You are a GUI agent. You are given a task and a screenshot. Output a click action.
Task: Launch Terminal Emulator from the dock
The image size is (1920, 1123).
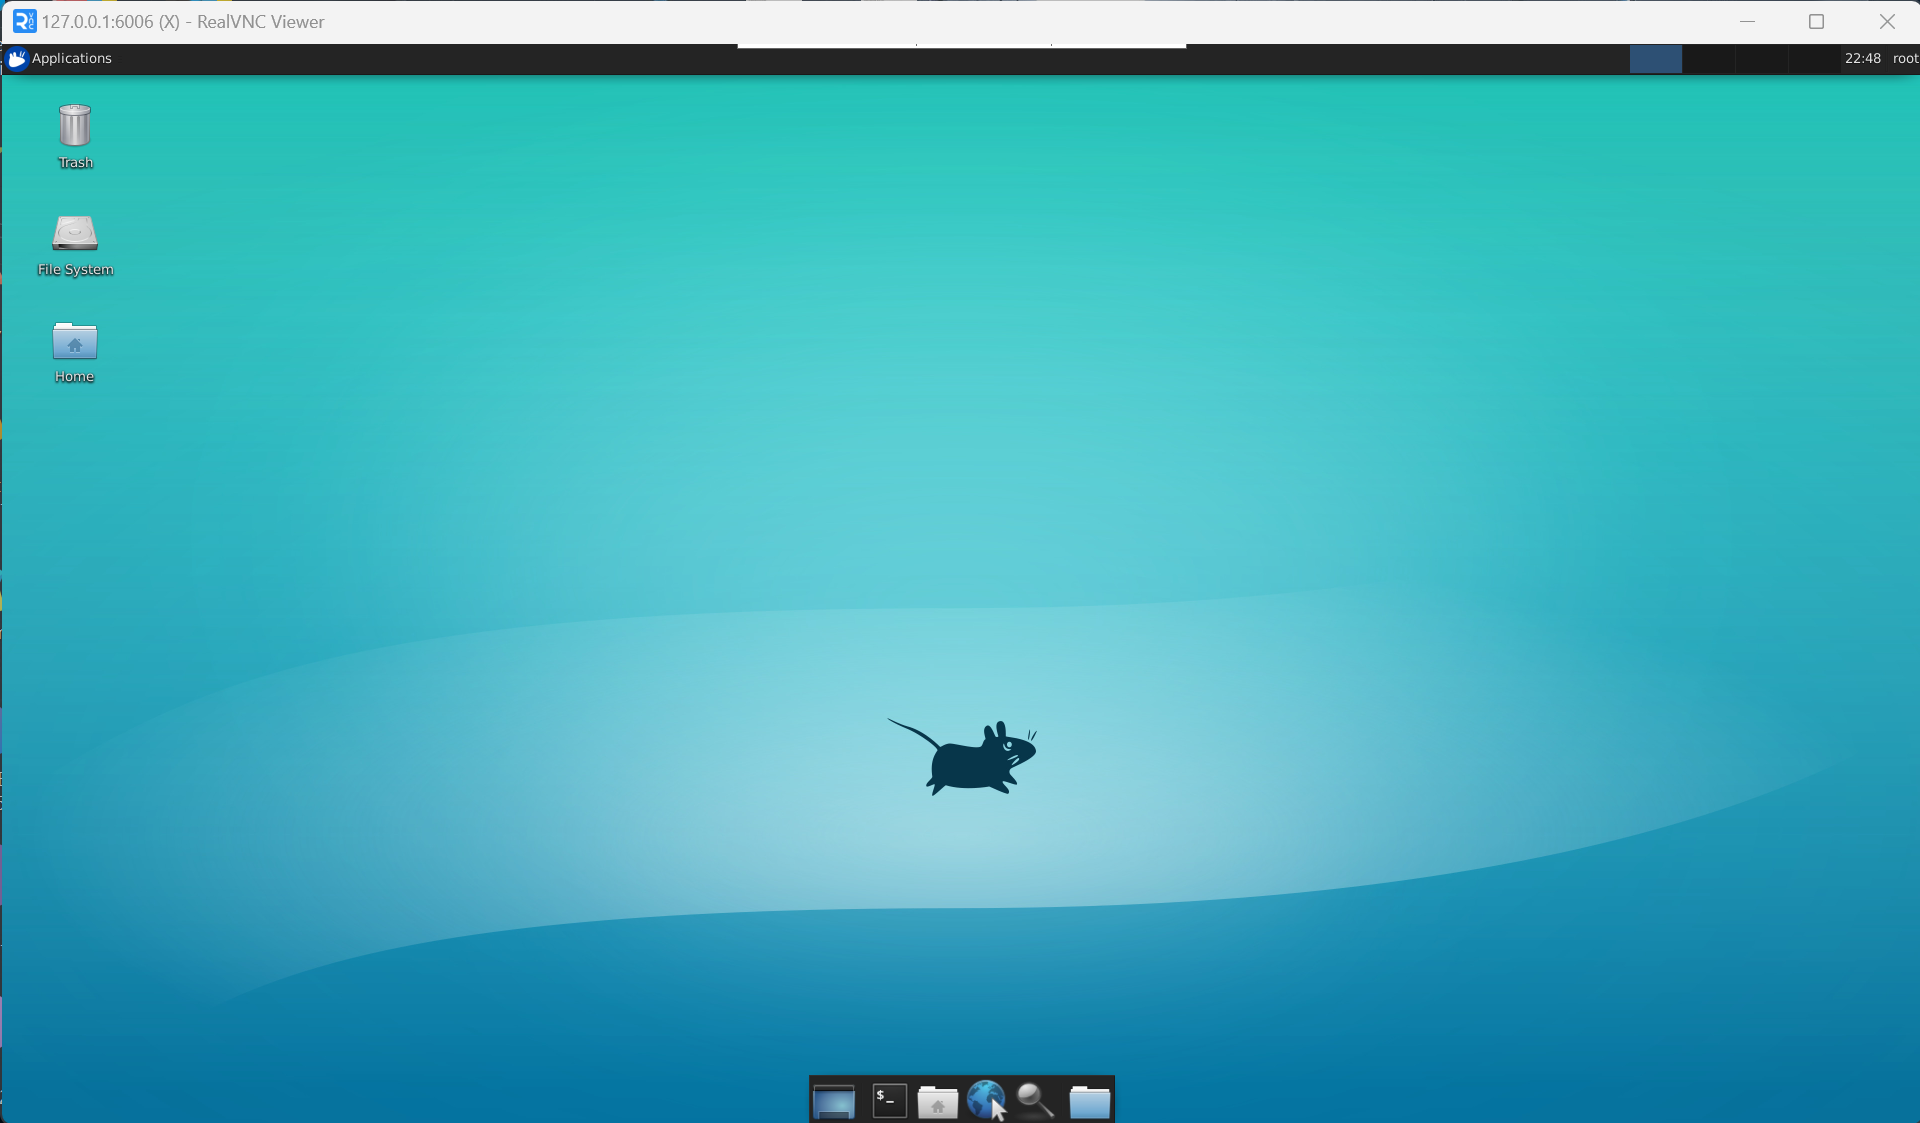pyautogui.click(x=889, y=1101)
